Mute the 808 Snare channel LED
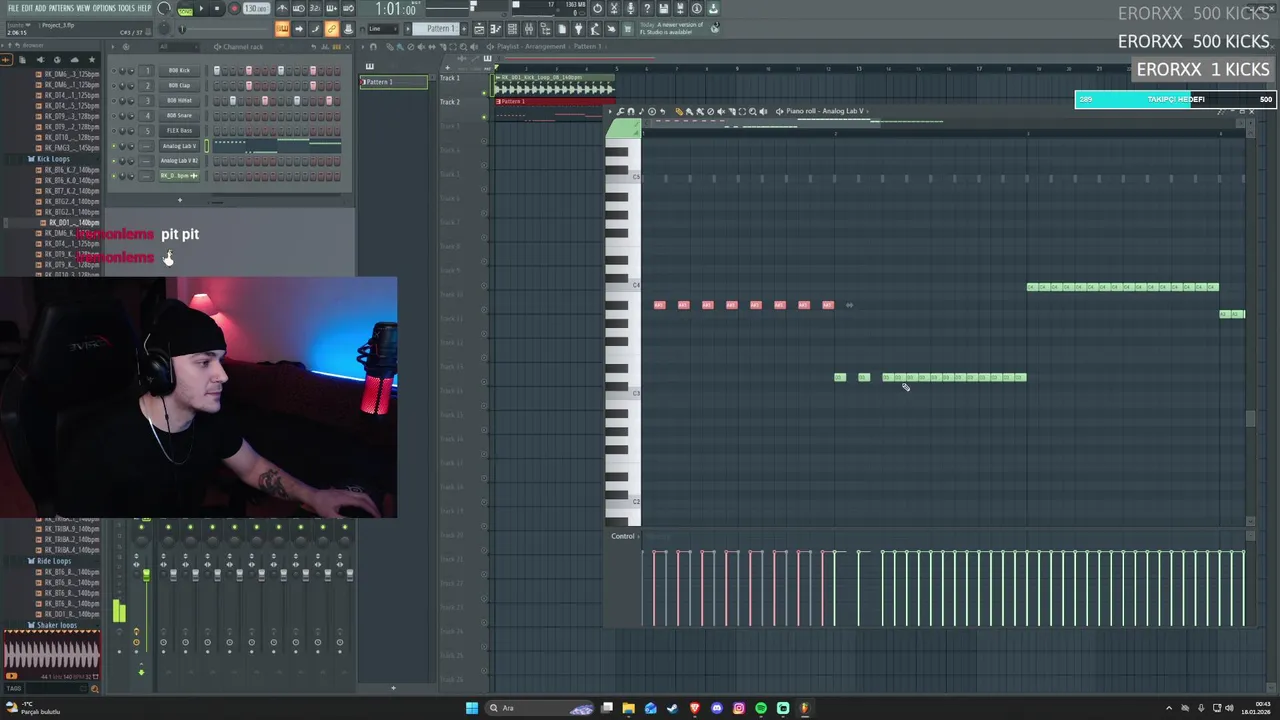Image resolution: width=1280 pixels, height=720 pixels. point(114,116)
